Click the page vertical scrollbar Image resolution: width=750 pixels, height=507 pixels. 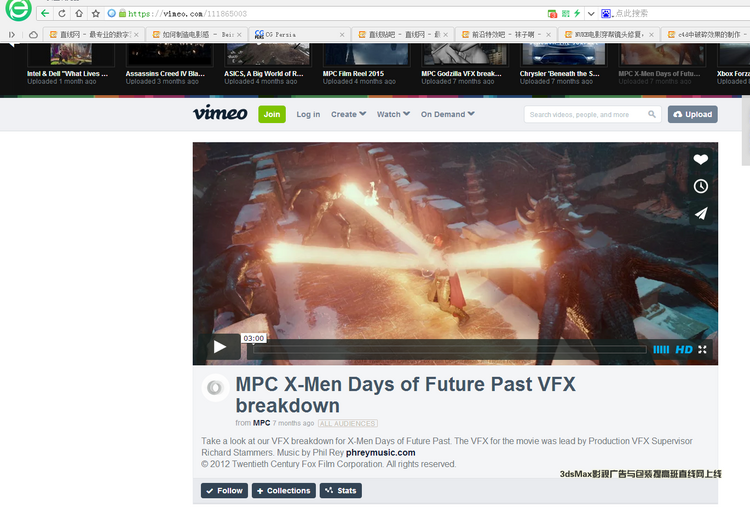[746, 131]
